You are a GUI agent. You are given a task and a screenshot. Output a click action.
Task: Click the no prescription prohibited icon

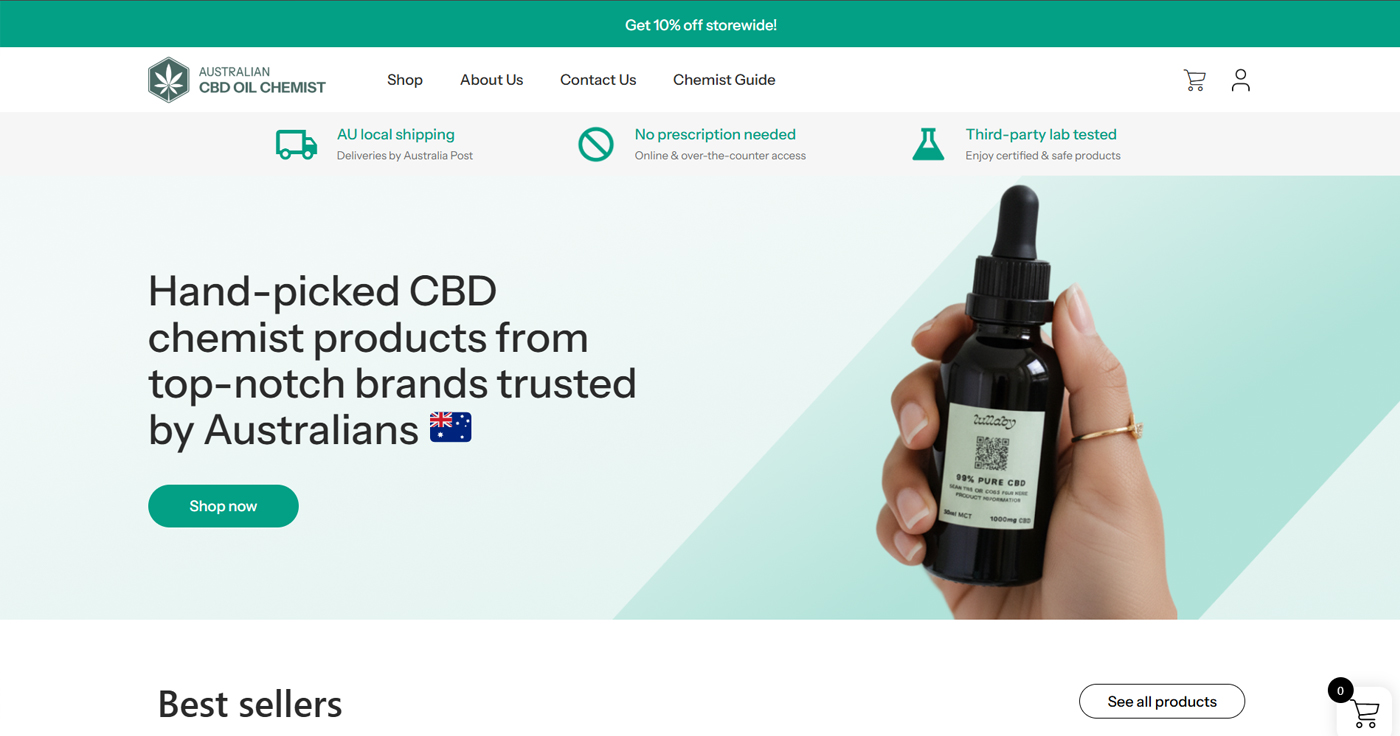(x=596, y=144)
